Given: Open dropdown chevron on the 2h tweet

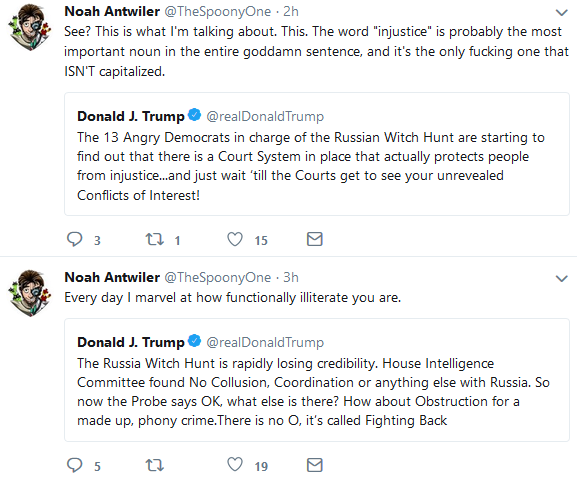Looking at the screenshot, I should pos(562,13).
